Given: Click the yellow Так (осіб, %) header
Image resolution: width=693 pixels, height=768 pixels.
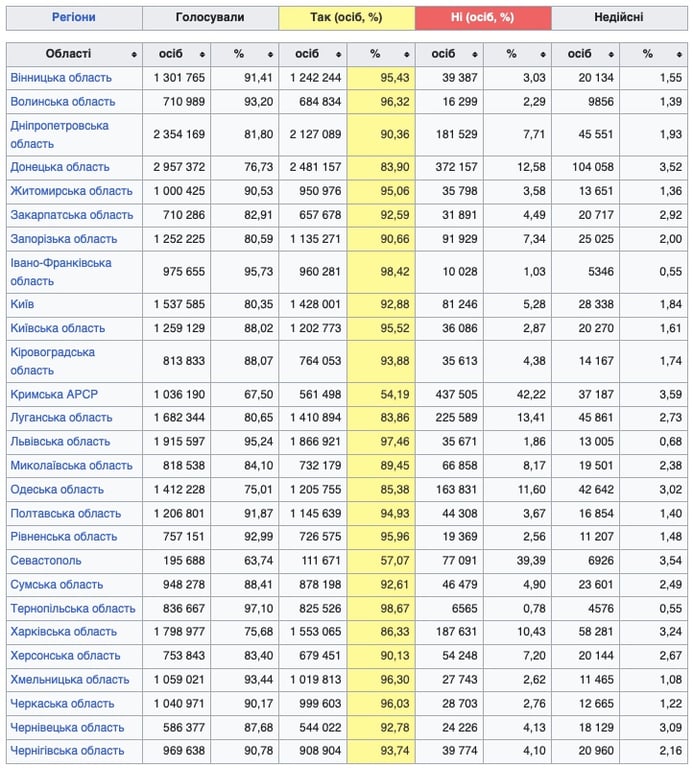Looking at the screenshot, I should 346,18.
